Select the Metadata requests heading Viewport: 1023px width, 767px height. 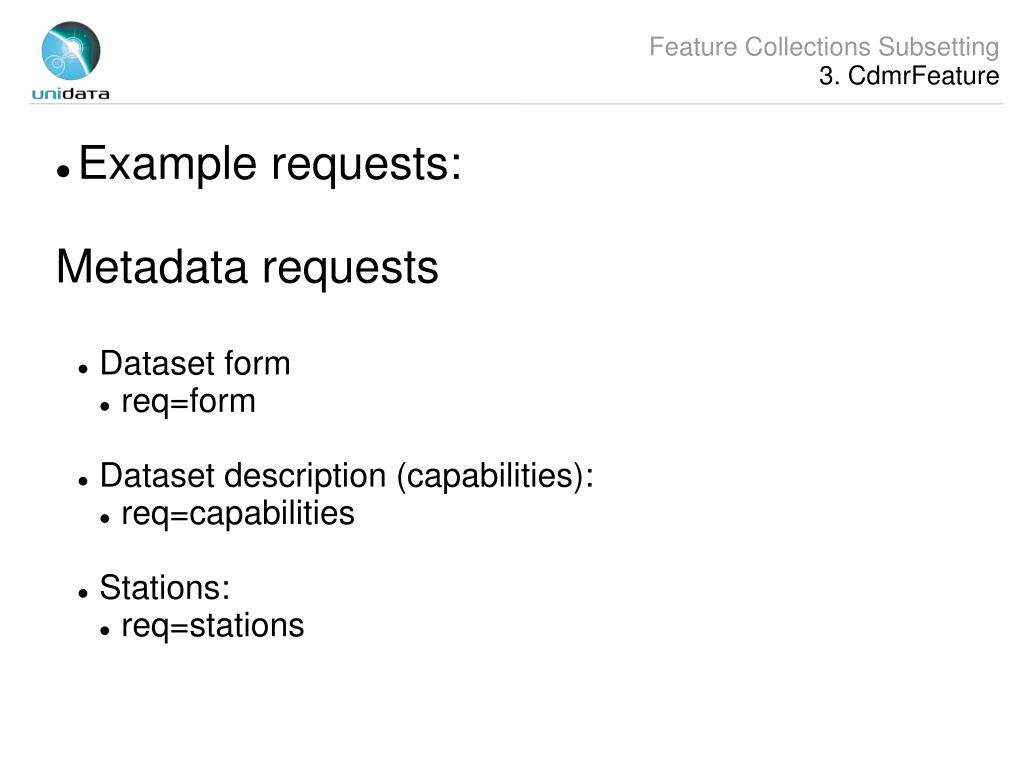pos(247,267)
